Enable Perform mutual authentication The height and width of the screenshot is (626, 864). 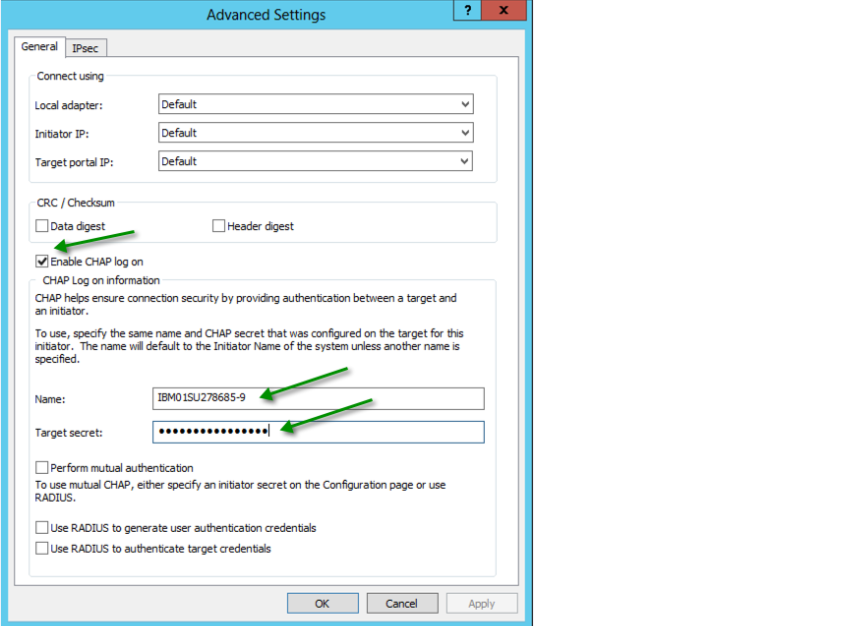[42, 467]
